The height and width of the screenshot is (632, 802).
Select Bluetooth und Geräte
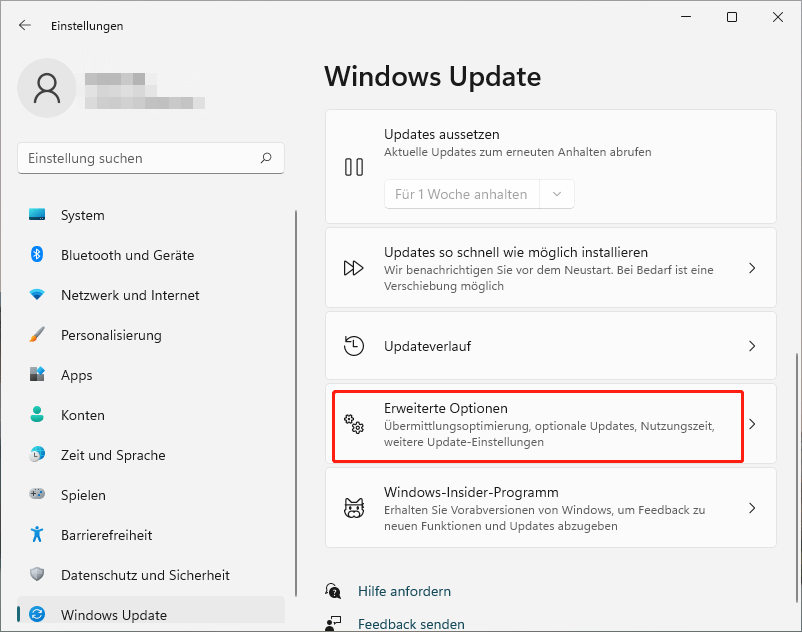[x=151, y=255]
